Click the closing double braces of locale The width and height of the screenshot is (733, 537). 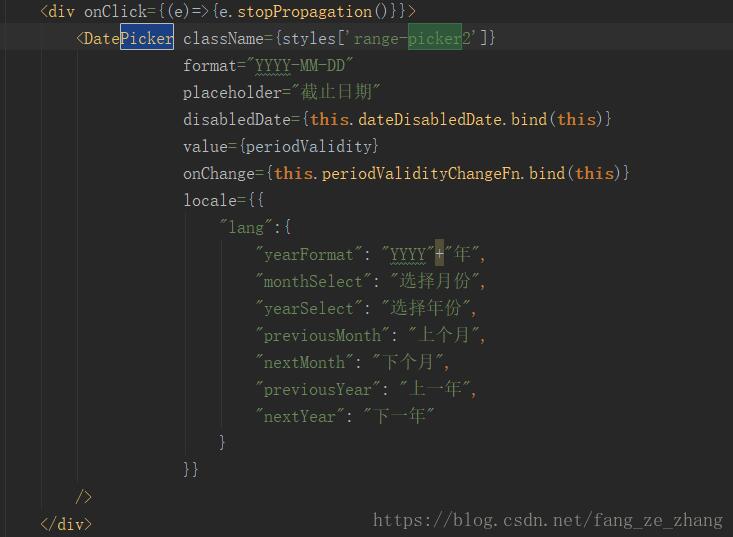191,469
